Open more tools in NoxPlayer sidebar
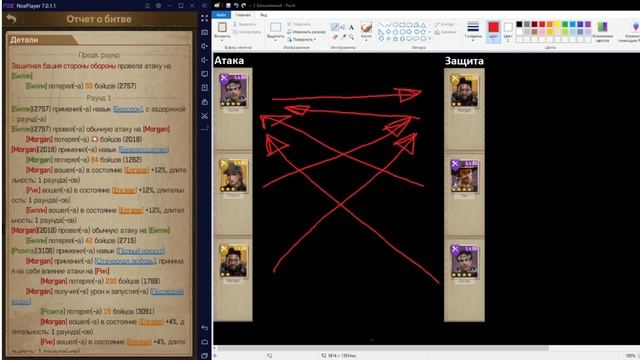The width and height of the screenshot is (640, 360). (x=204, y=129)
